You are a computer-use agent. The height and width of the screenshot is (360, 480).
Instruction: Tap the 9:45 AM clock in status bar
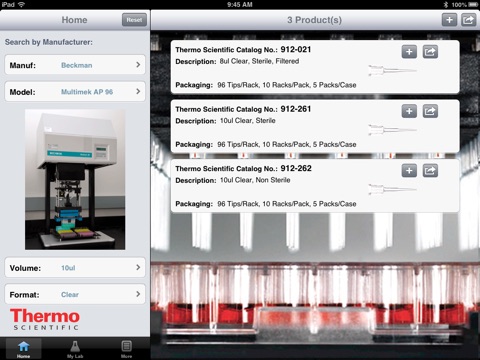point(240,4)
